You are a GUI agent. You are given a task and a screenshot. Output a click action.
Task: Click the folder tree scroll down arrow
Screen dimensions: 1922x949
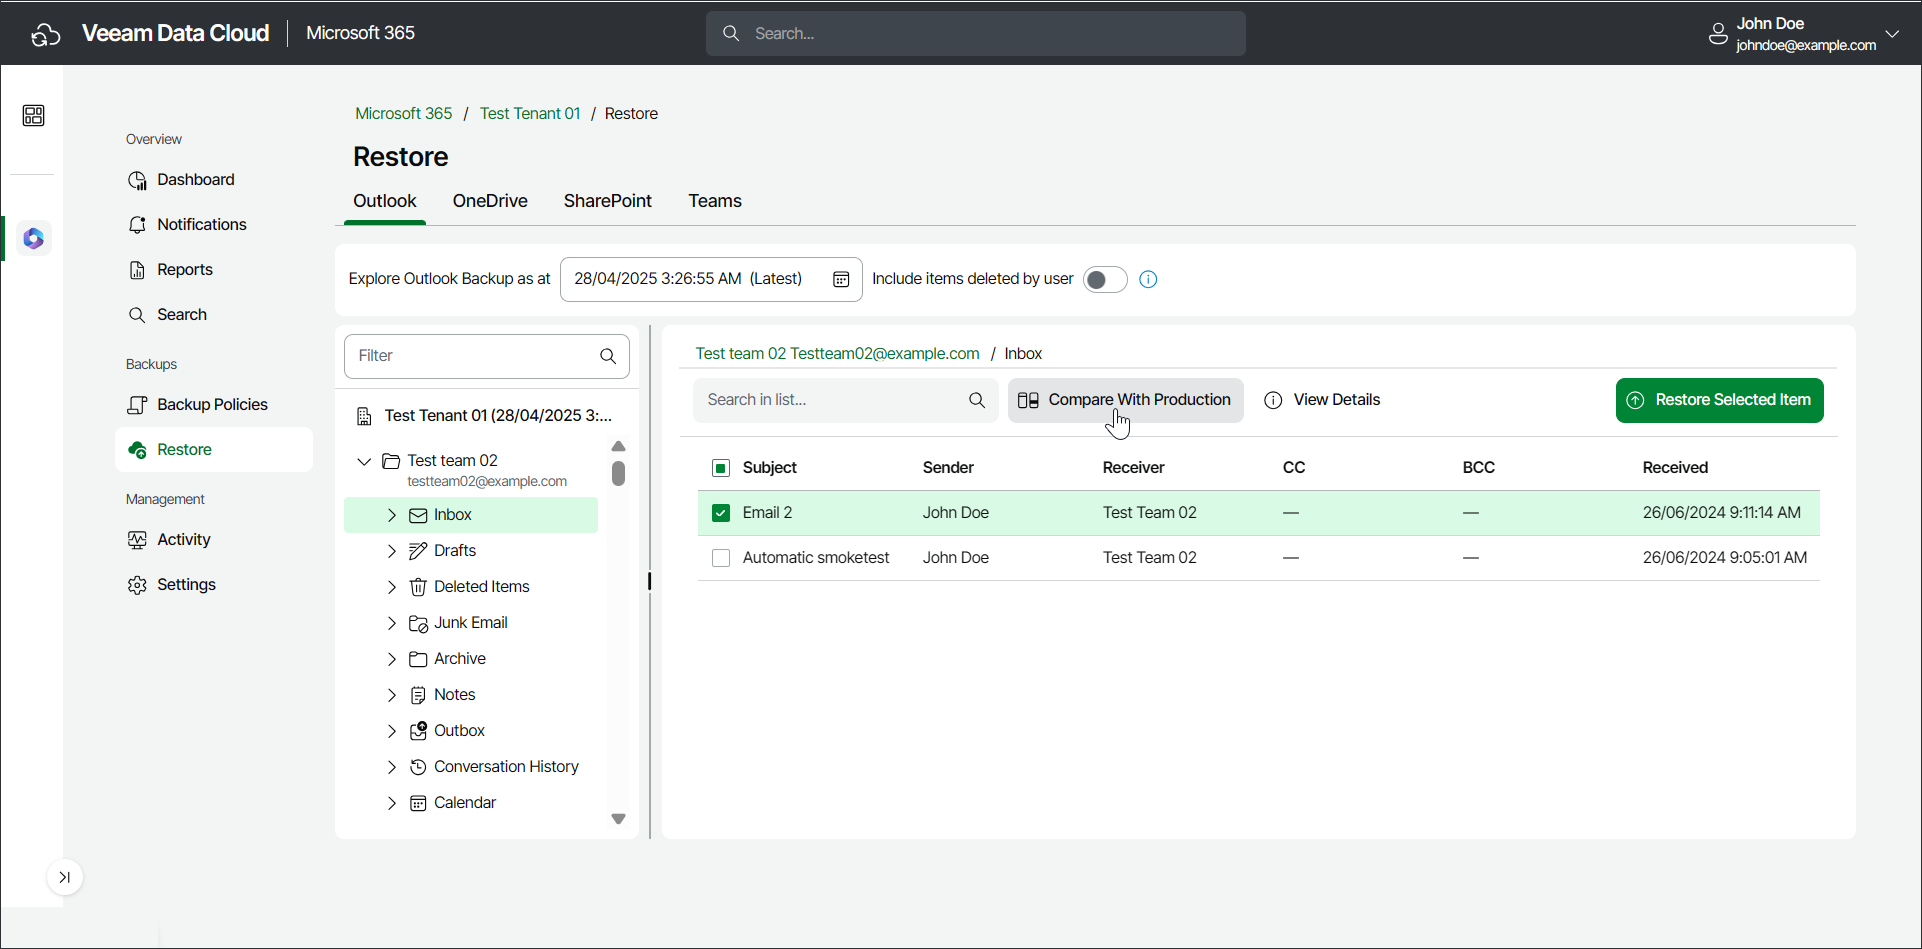618,819
